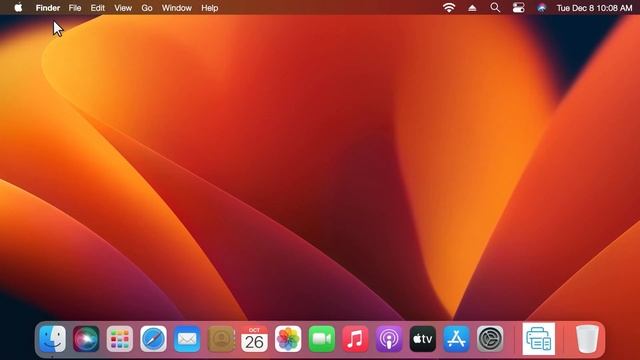Open Contacts app in the Dock
The height and width of the screenshot is (360, 640).
tap(221, 339)
